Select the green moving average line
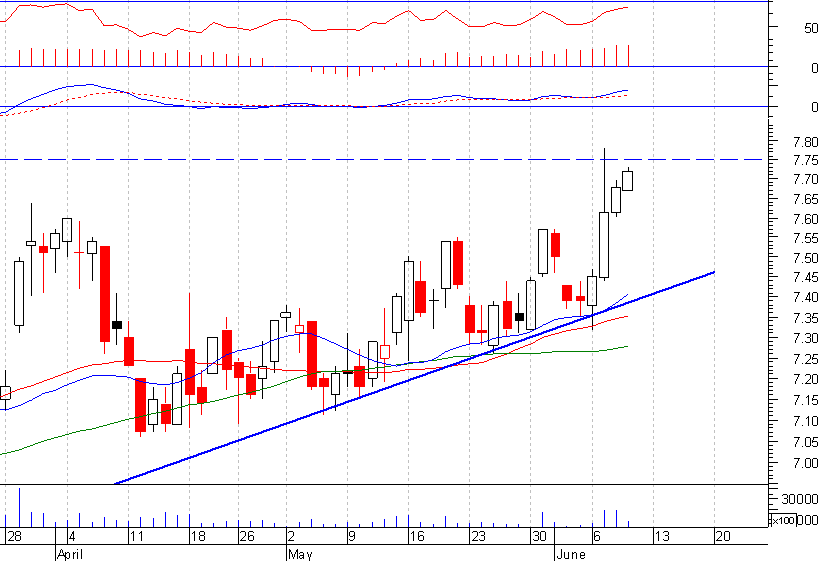Image resolution: width=823 pixels, height=561 pixels. click(314, 374)
